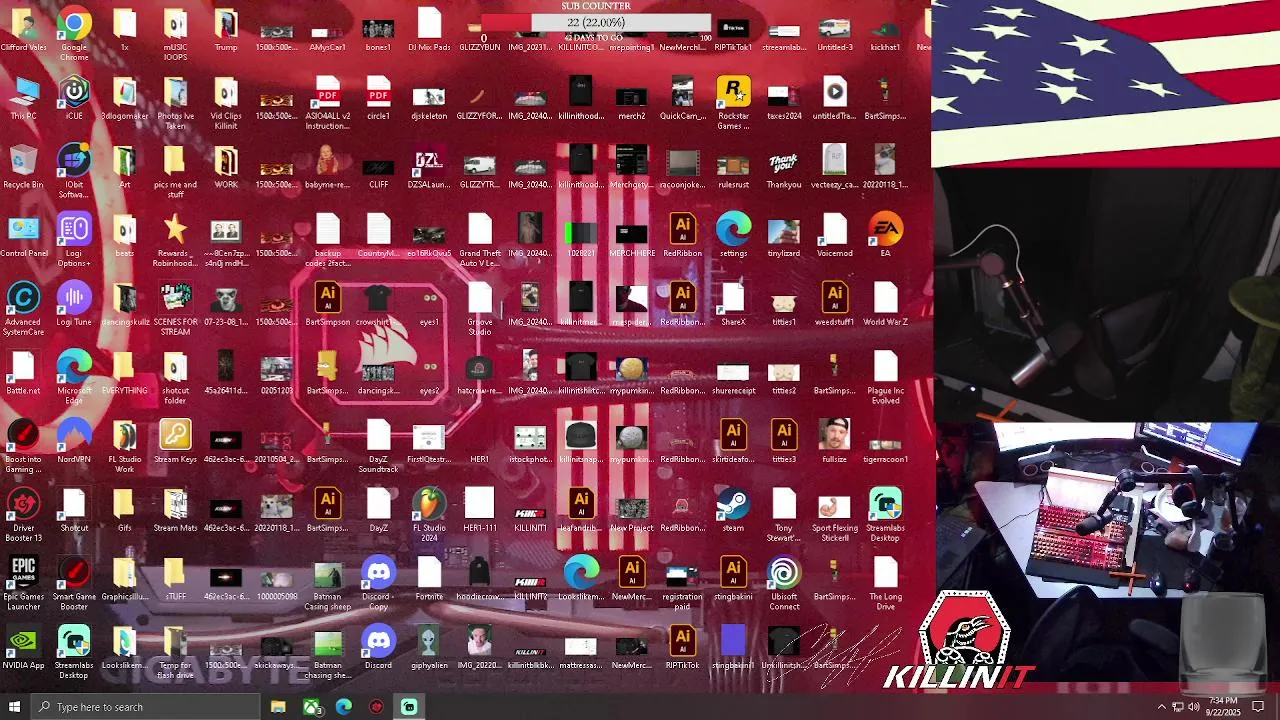Select the Logi Options+ shortcut
The image size is (1280, 720).
coord(74,240)
